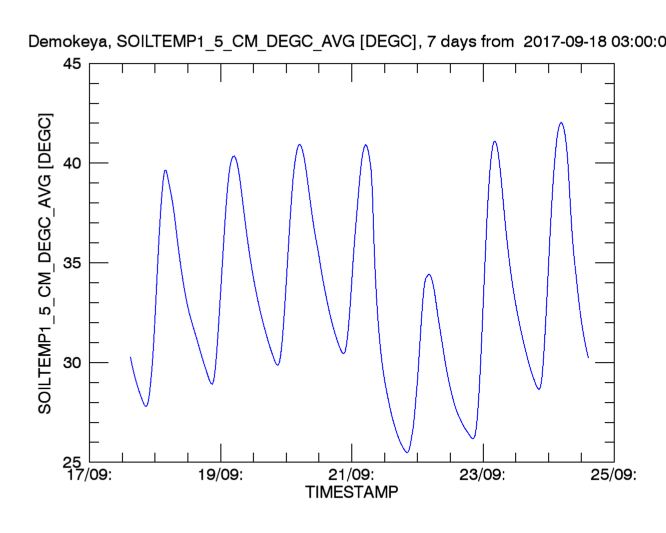Viewport: 666px width, 533px height.
Task: Click the 30 y-axis tick label
Action: coord(72,362)
